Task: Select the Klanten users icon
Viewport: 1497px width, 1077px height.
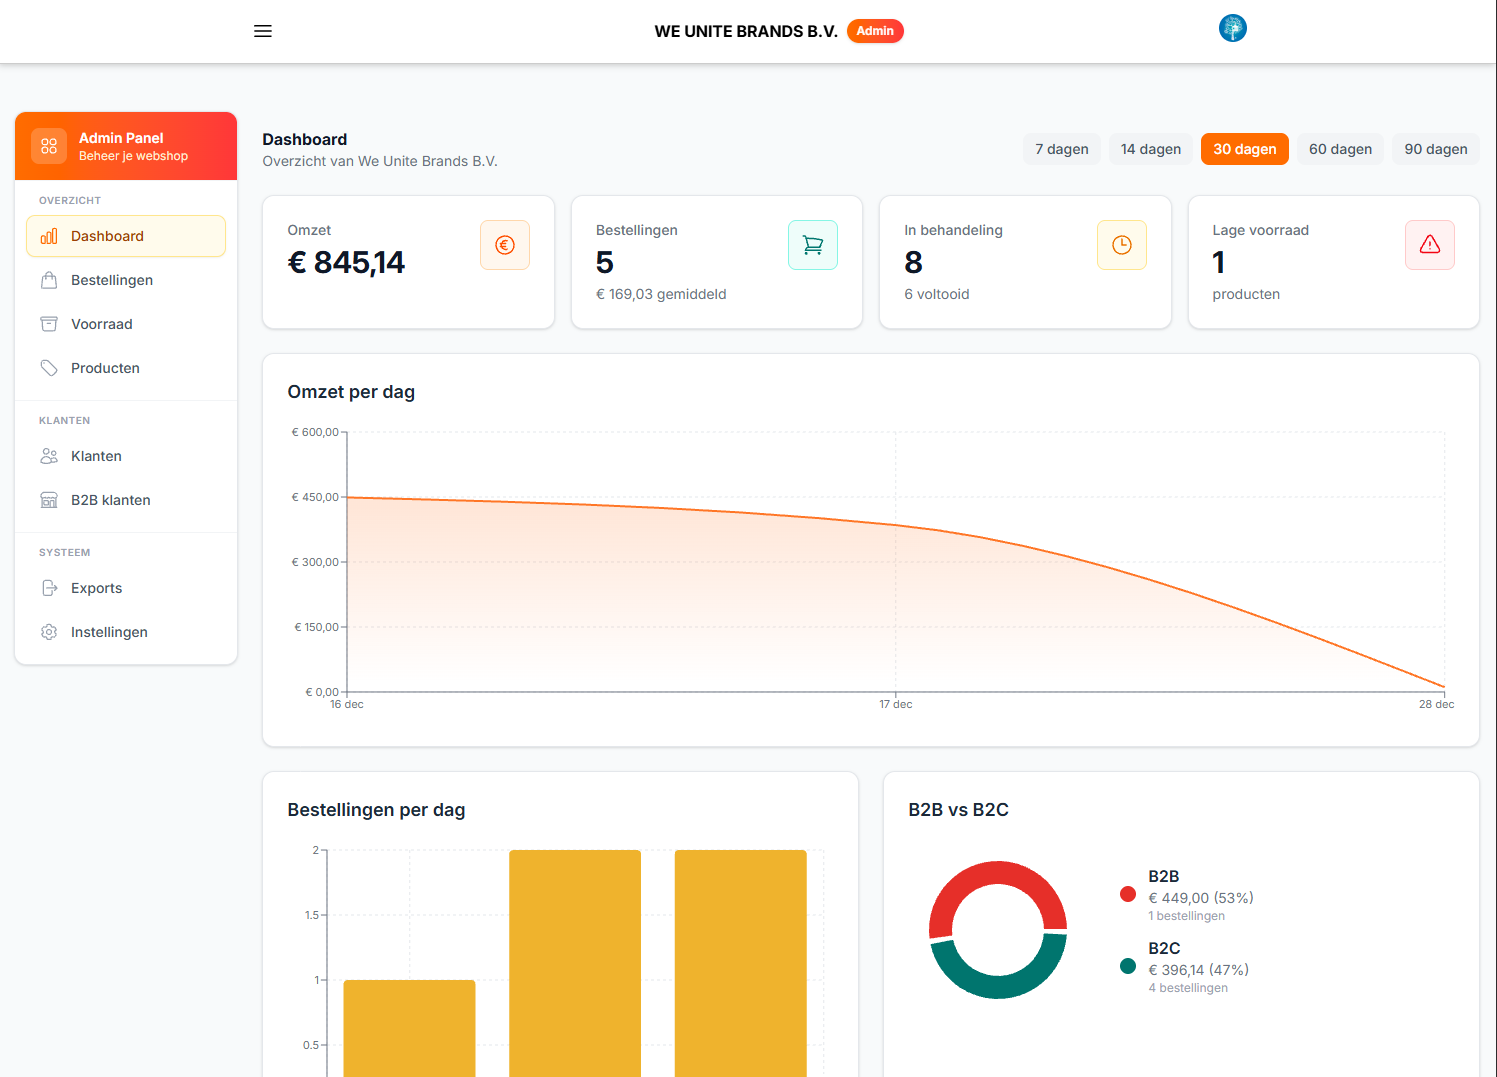Action: point(48,456)
